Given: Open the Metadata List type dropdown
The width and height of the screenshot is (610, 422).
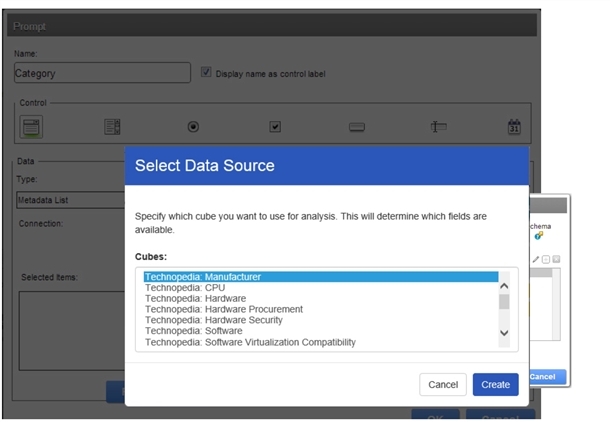Looking at the screenshot, I should 70,200.
